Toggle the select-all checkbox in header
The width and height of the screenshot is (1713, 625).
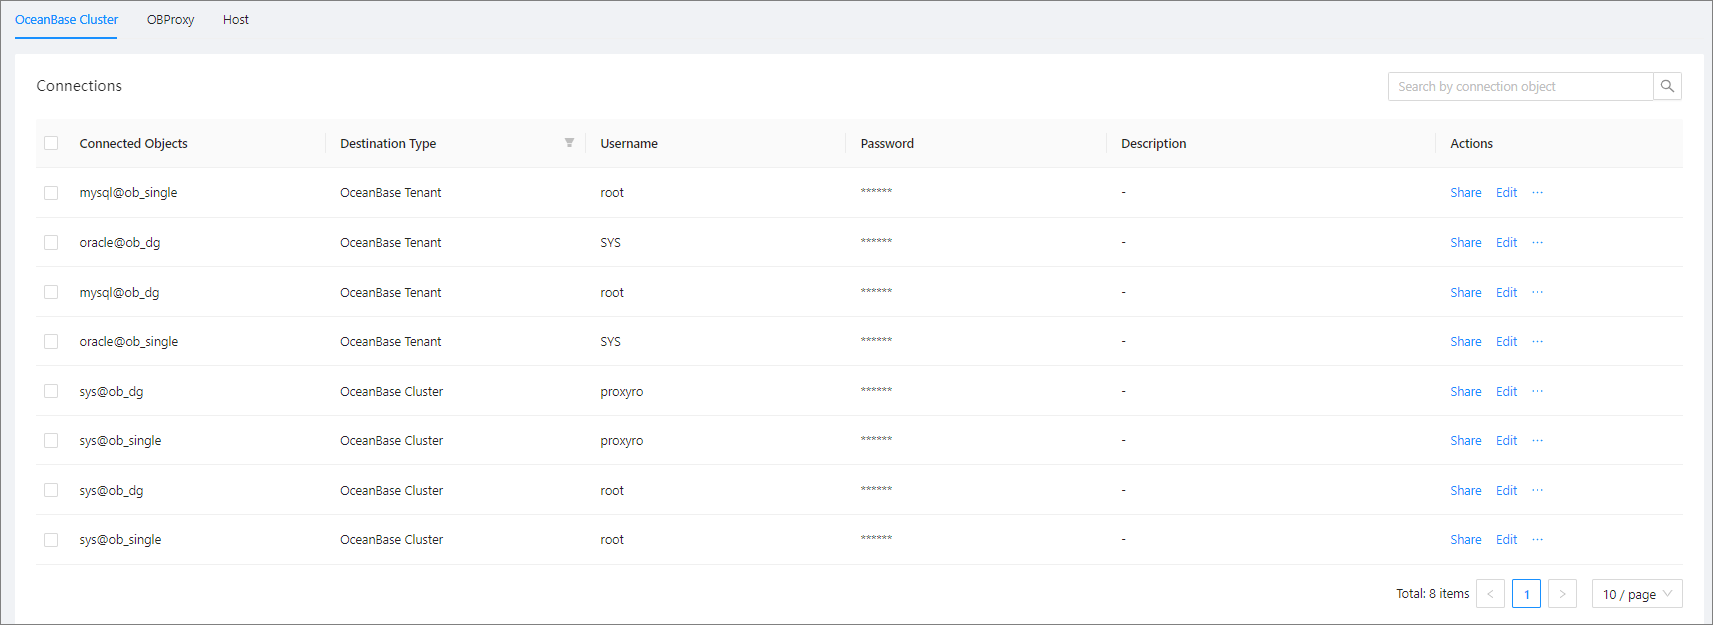coord(51,143)
